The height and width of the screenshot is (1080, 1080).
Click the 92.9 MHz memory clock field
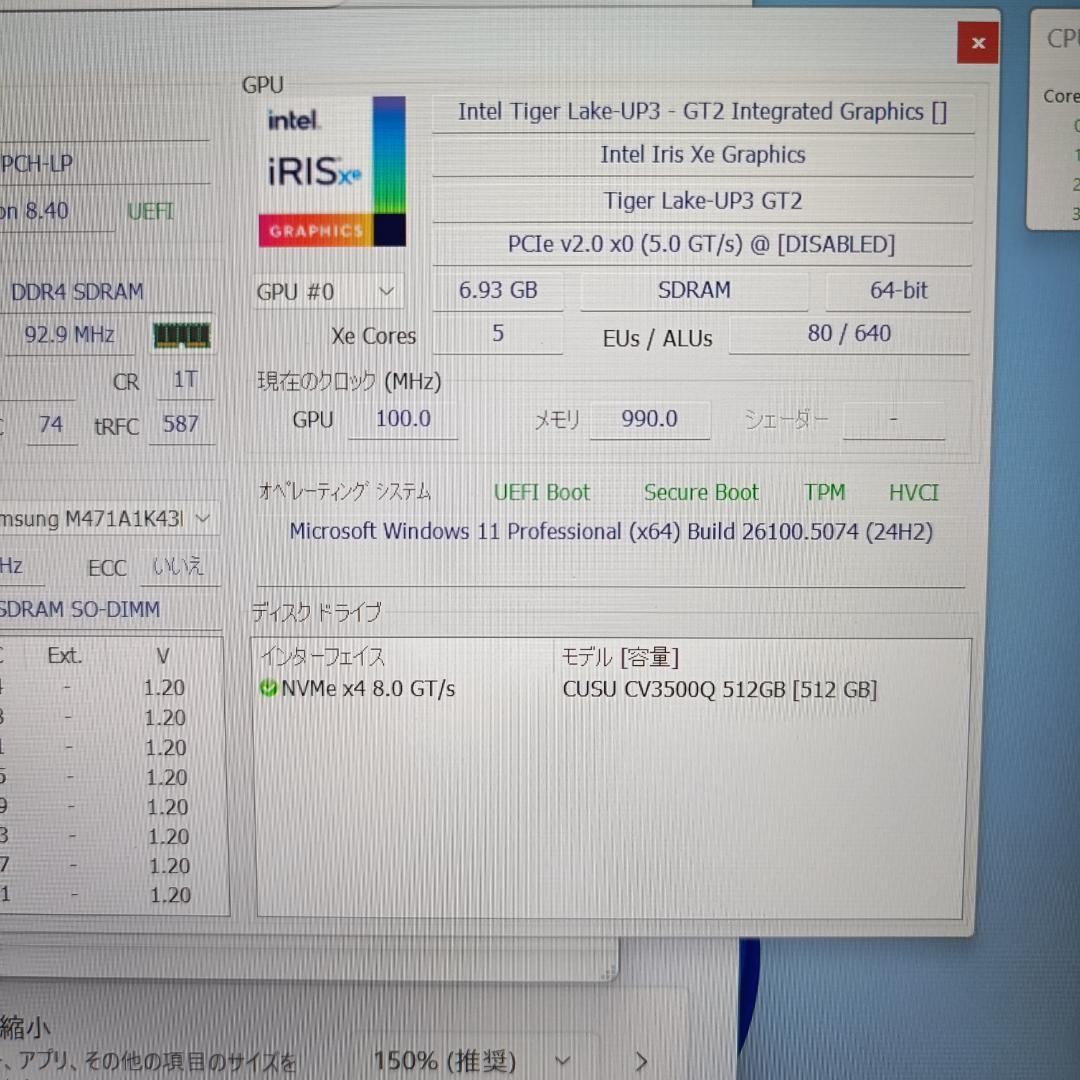[69, 335]
